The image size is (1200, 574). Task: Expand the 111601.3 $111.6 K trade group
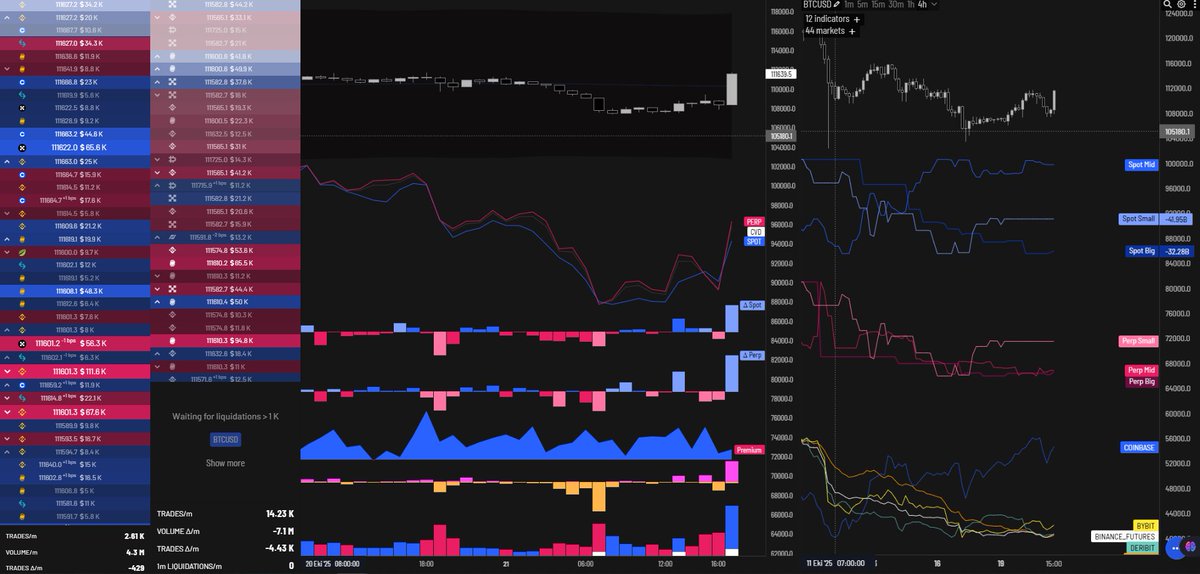point(7,371)
